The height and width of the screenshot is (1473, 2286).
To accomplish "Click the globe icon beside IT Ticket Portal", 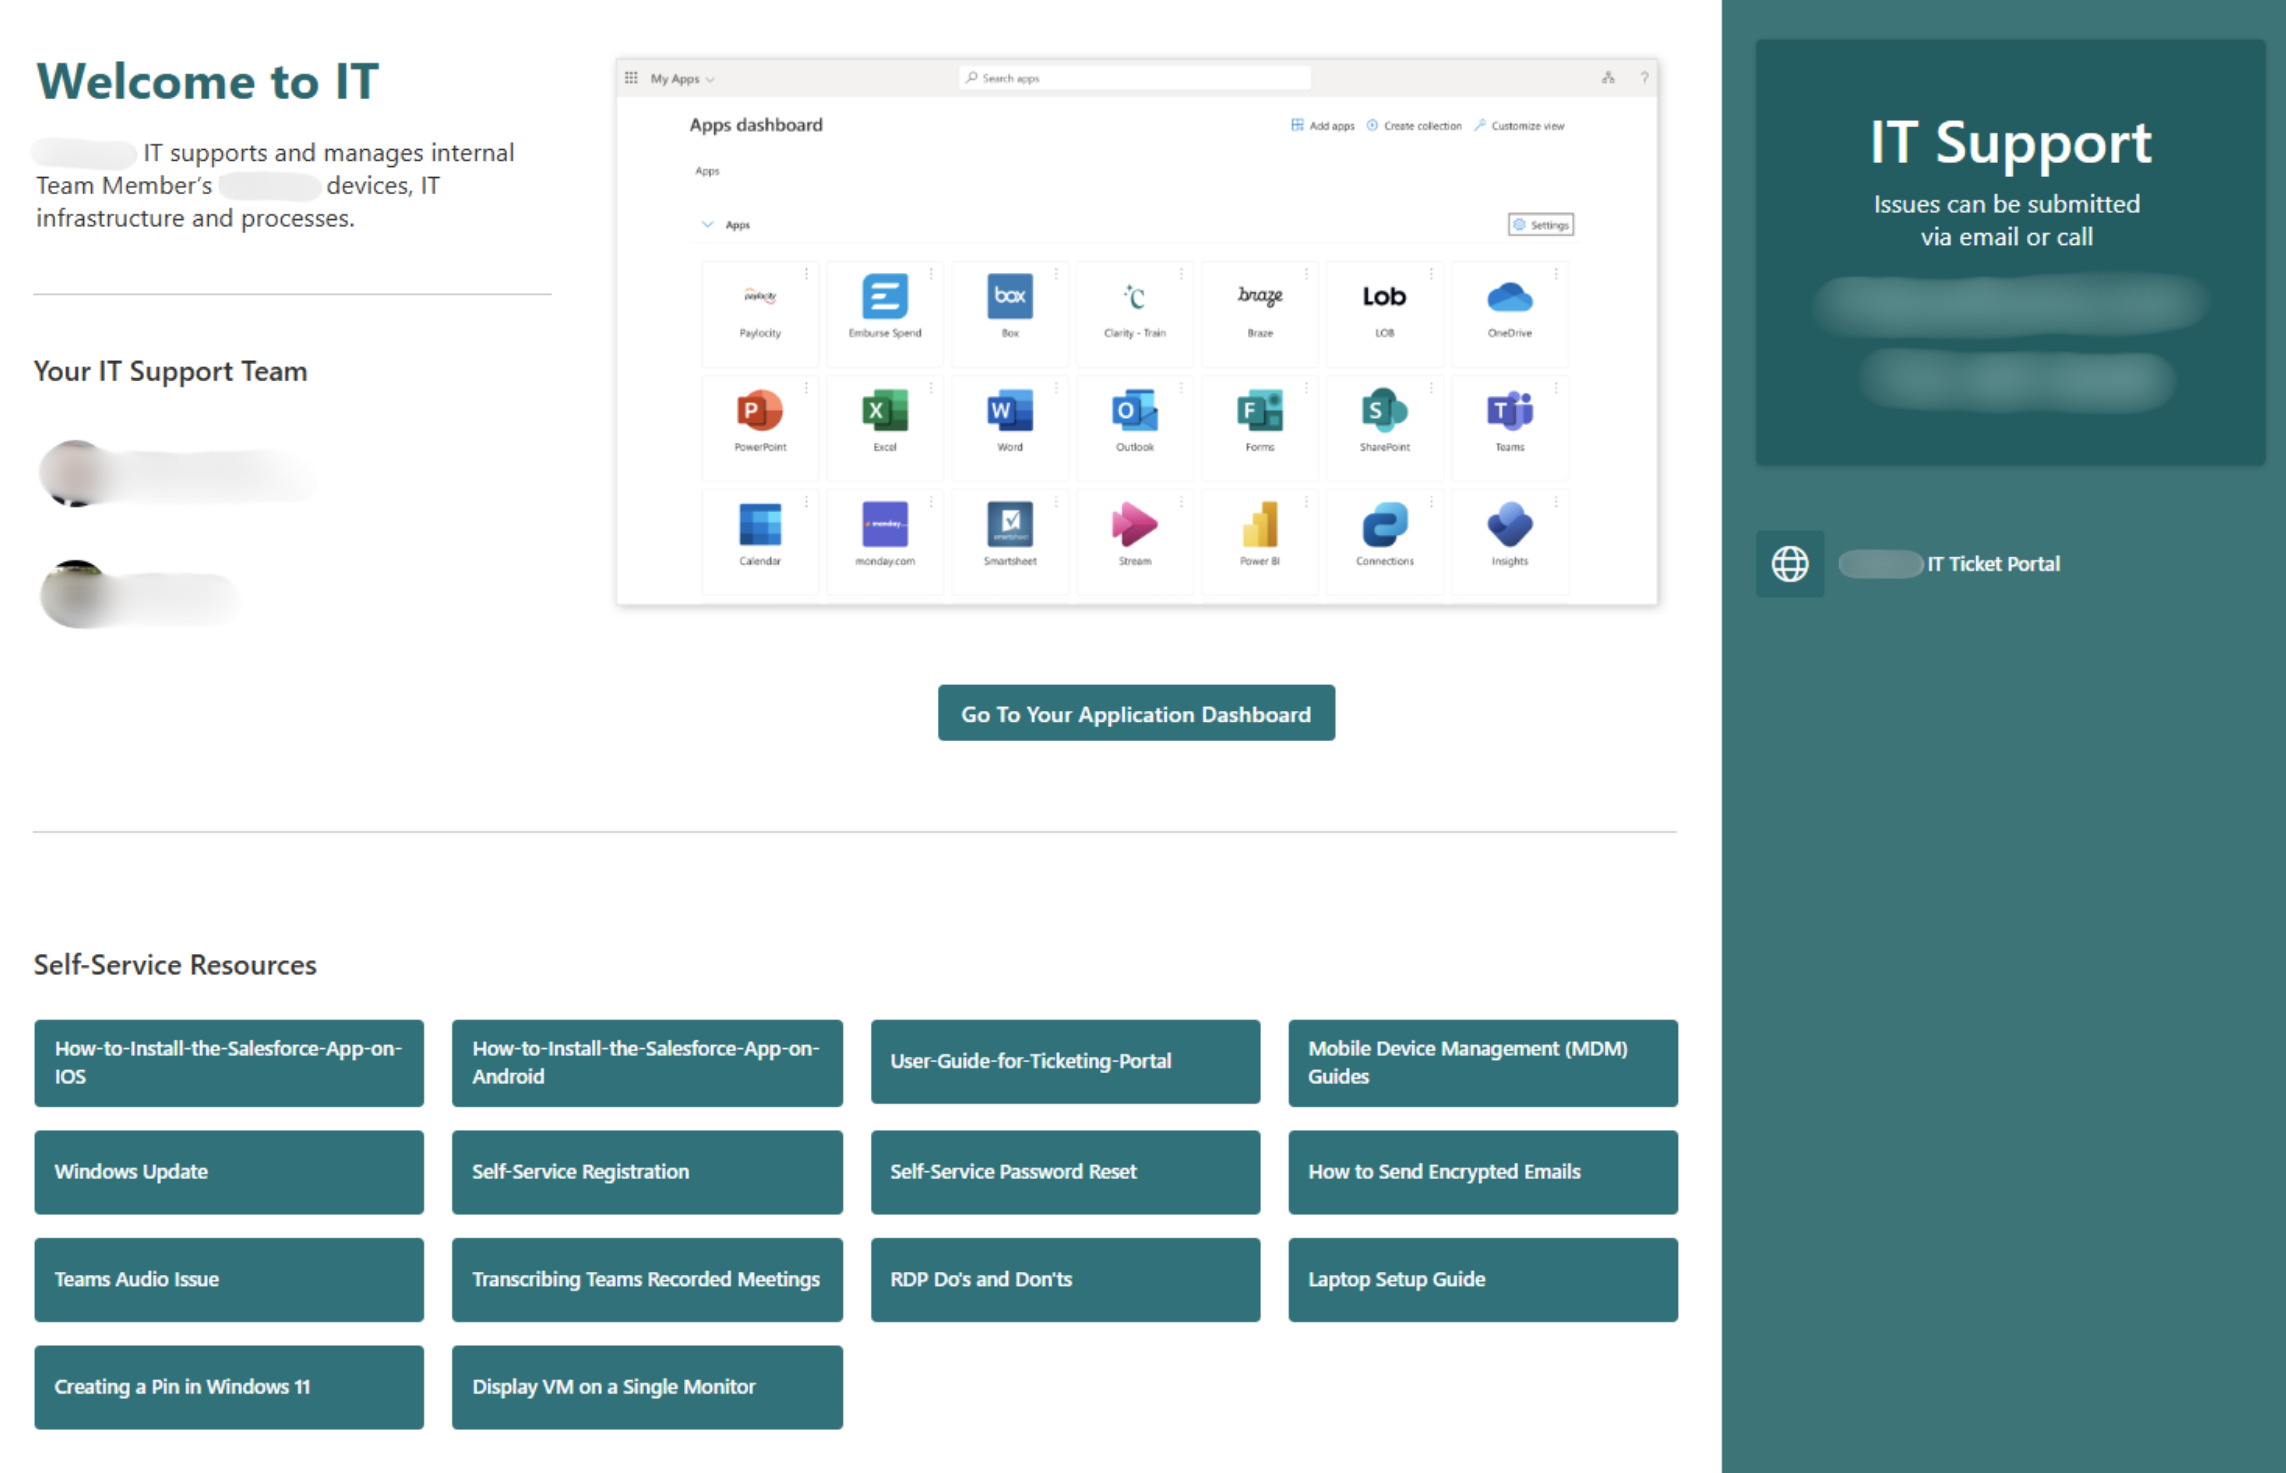I will tap(1789, 564).
